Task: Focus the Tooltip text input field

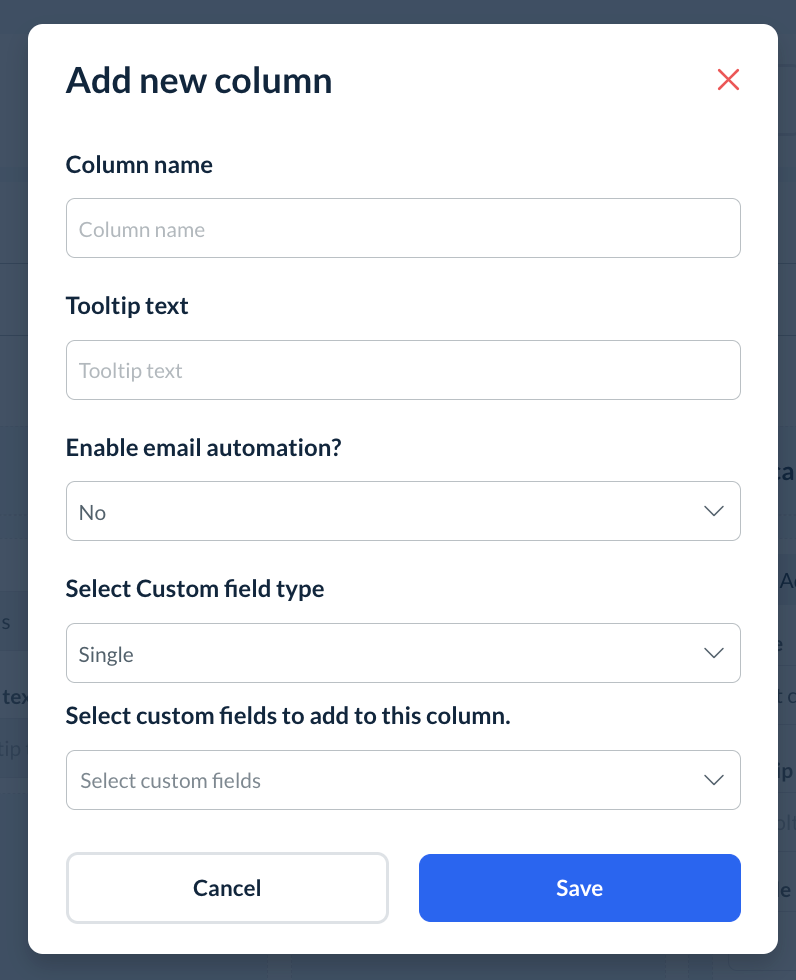Action: tap(402, 371)
